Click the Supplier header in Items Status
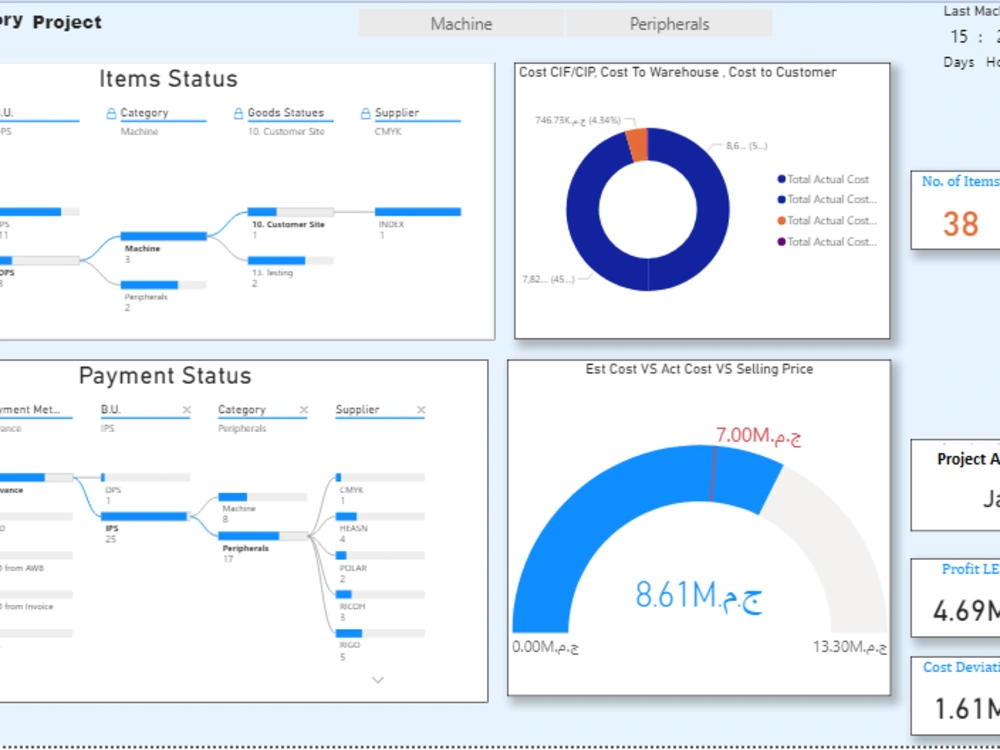This screenshot has width=1000, height=750. [397, 113]
